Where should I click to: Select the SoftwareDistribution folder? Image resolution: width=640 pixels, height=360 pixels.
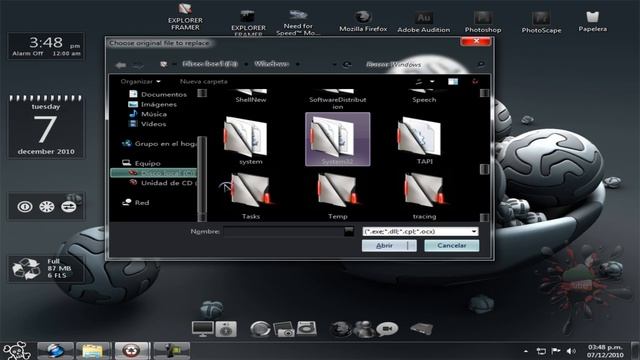point(338,99)
